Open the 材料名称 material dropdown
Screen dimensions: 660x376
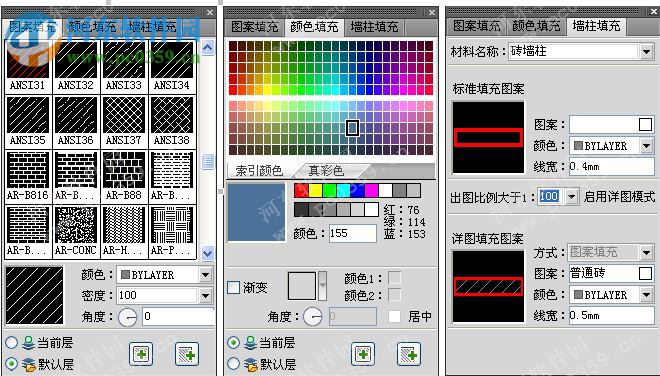click(x=647, y=52)
